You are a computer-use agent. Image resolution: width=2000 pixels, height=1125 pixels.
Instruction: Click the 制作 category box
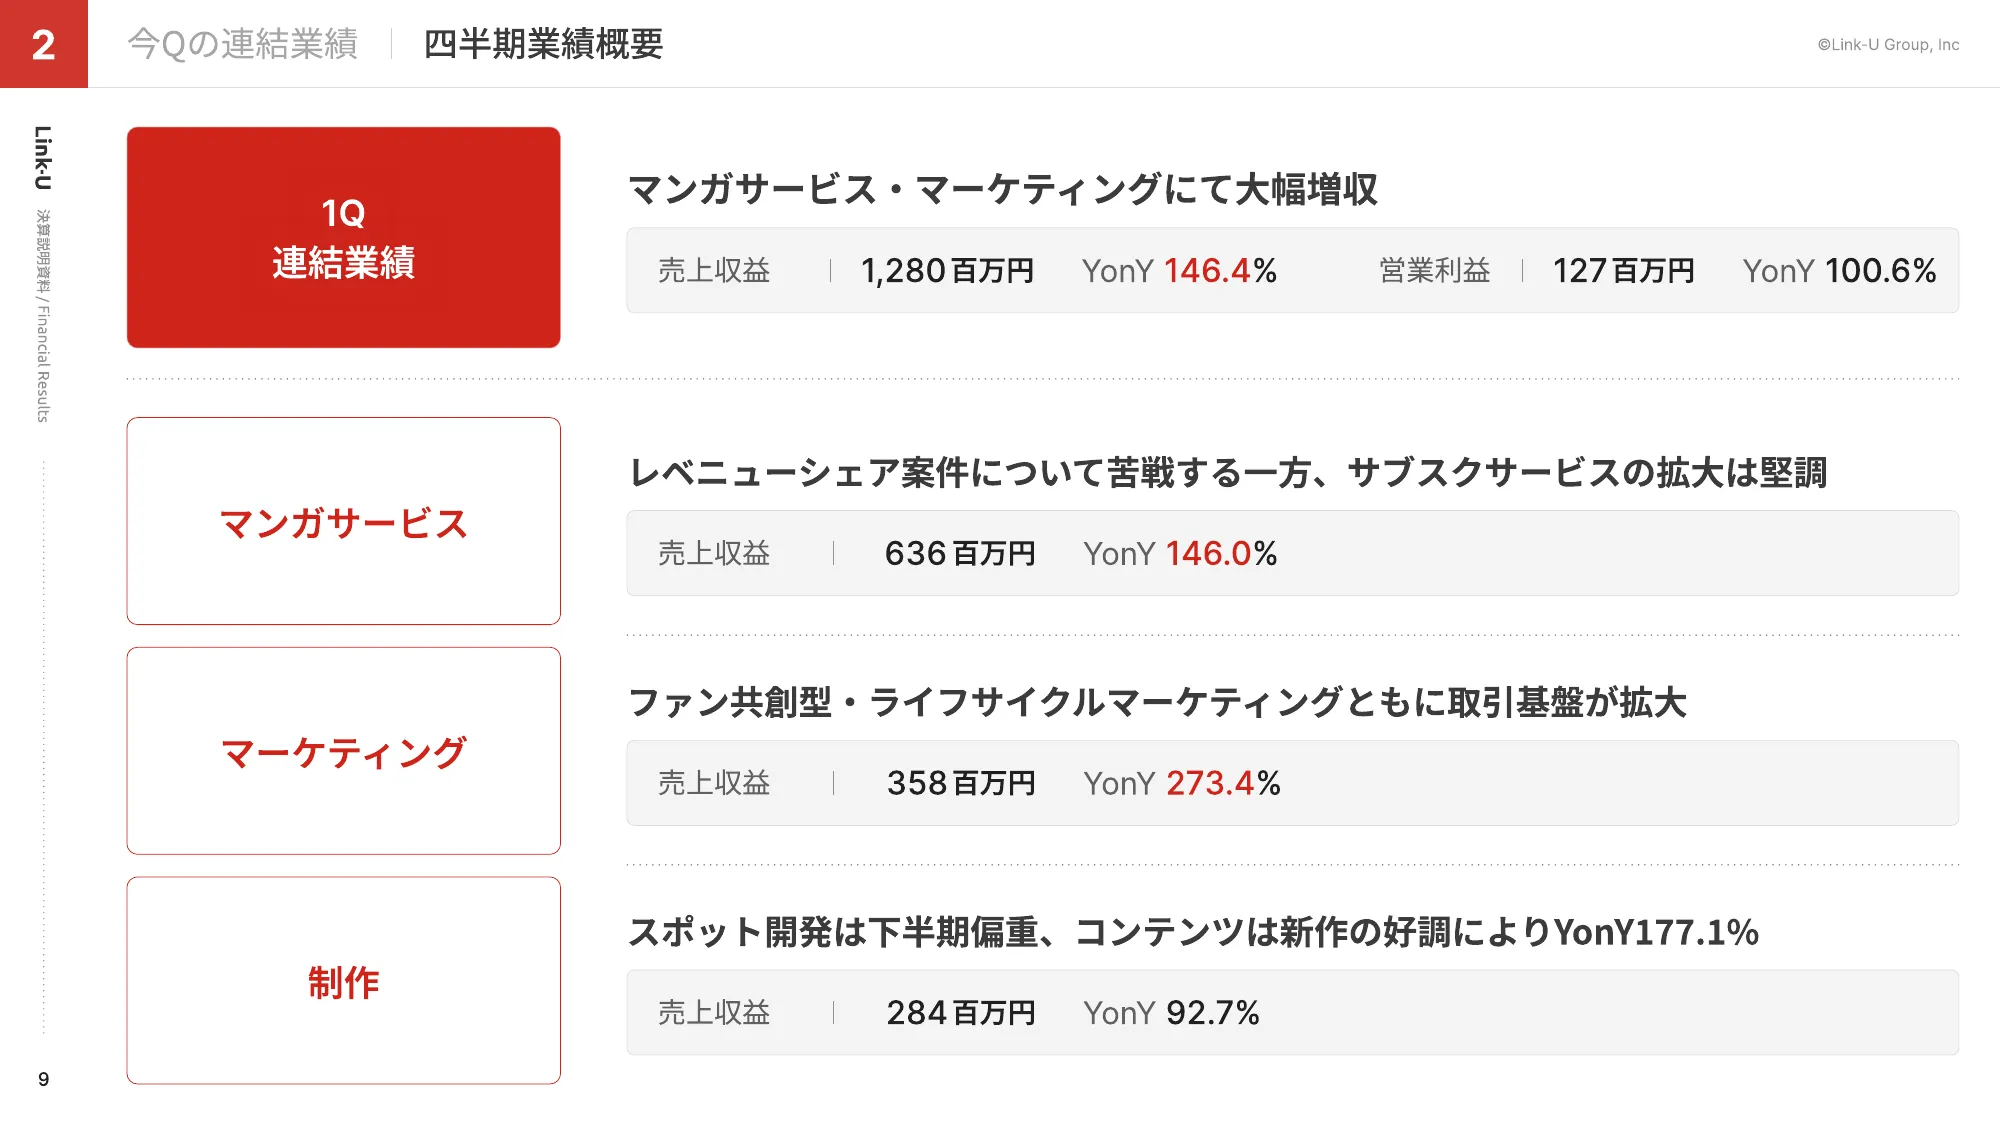click(x=343, y=981)
